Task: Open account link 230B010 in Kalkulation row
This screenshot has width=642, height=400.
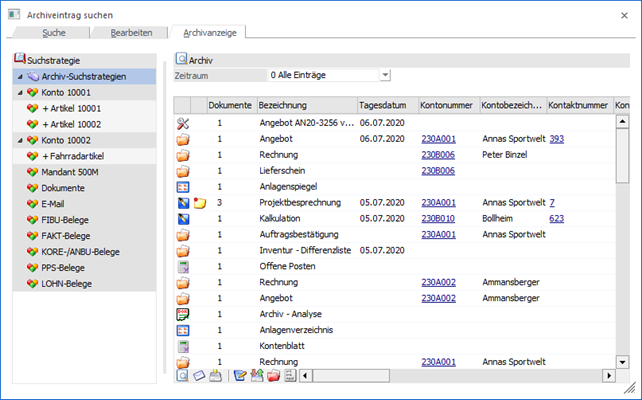Action: point(439,219)
